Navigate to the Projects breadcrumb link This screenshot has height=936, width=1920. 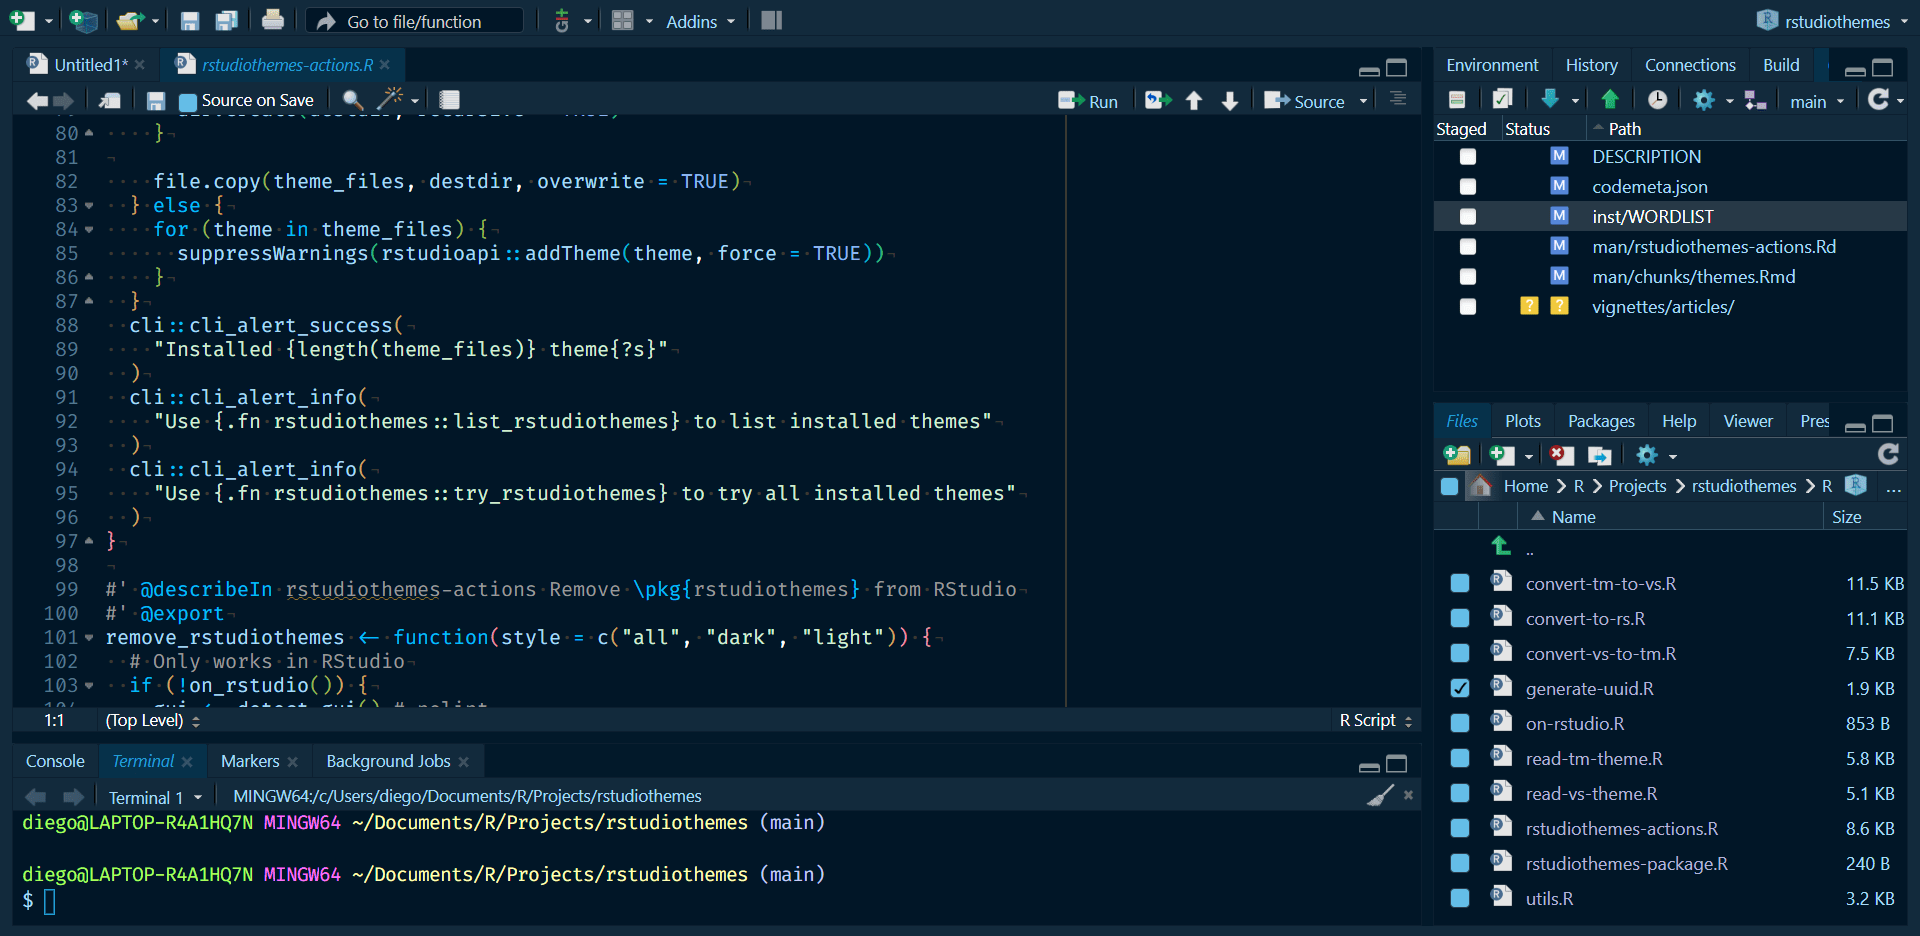tap(1637, 486)
